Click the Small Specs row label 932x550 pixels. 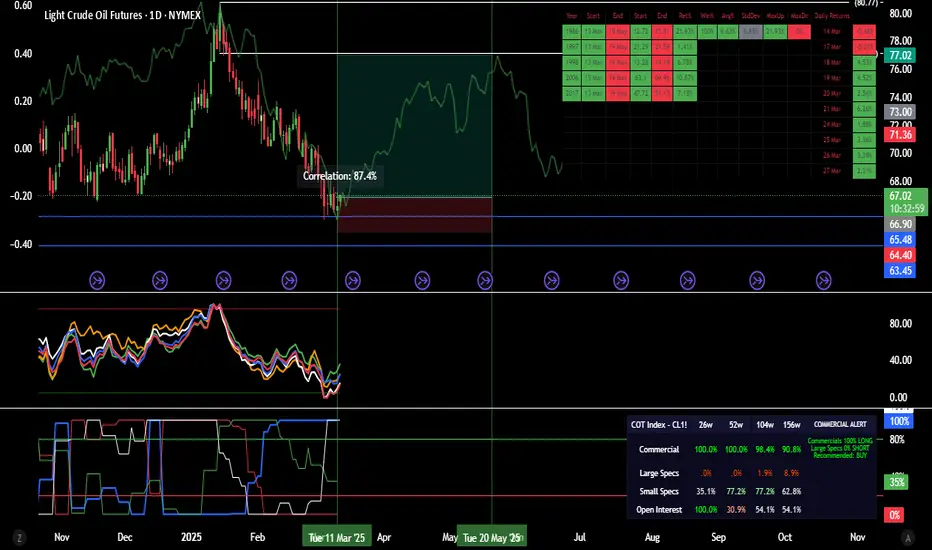coord(659,492)
